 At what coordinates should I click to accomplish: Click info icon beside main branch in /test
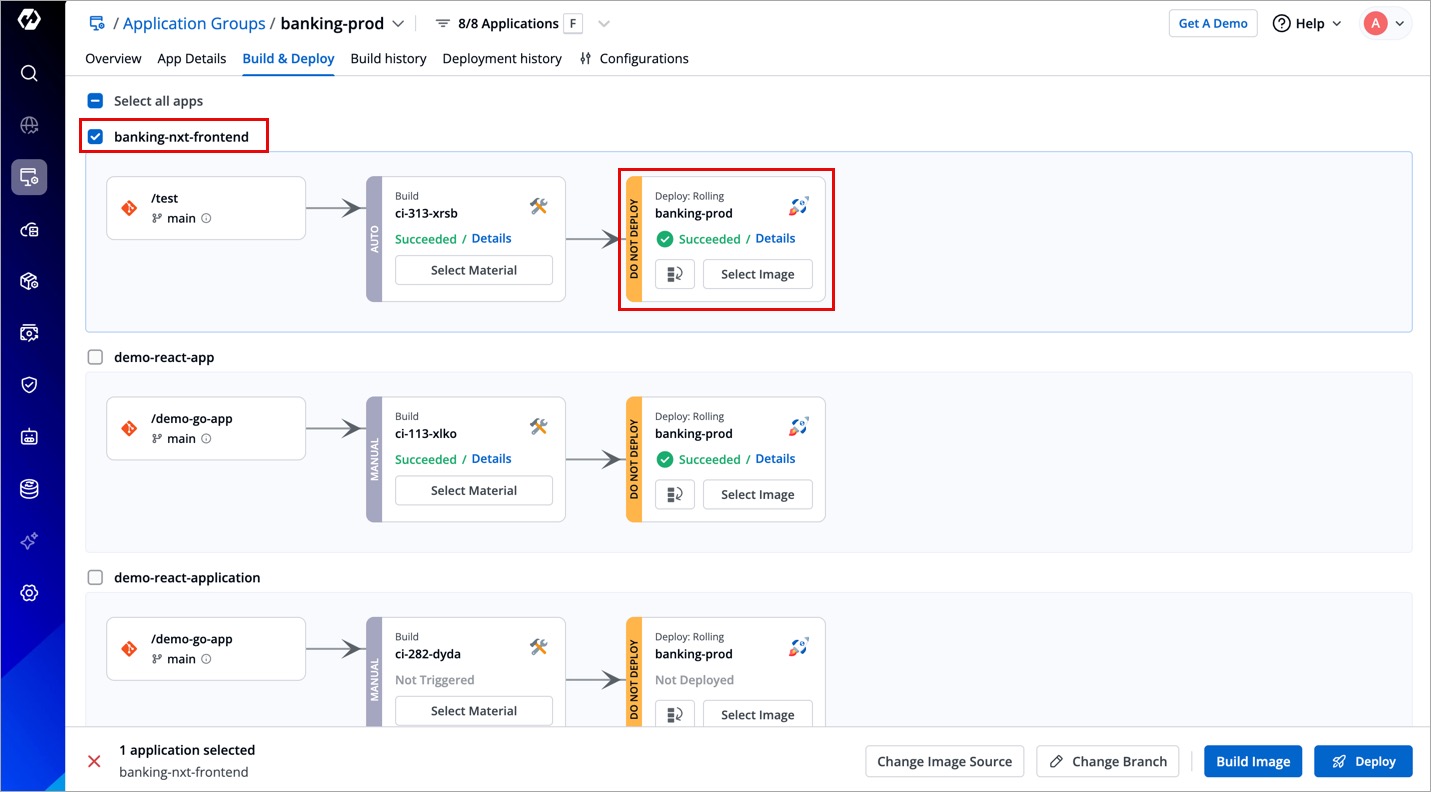[206, 218]
